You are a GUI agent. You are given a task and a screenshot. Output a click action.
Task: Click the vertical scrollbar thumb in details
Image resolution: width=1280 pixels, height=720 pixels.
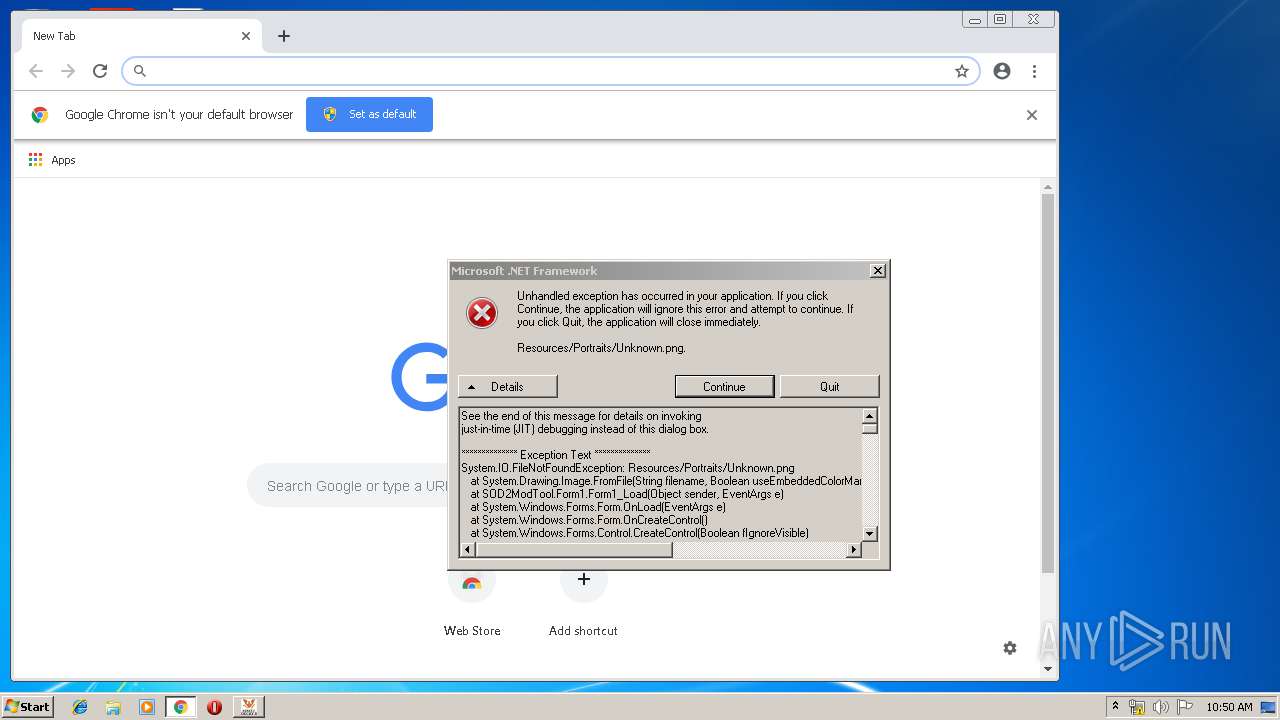tap(870, 429)
